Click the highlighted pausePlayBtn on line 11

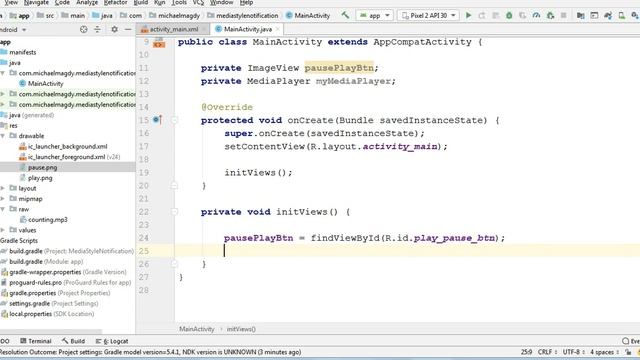(339, 68)
